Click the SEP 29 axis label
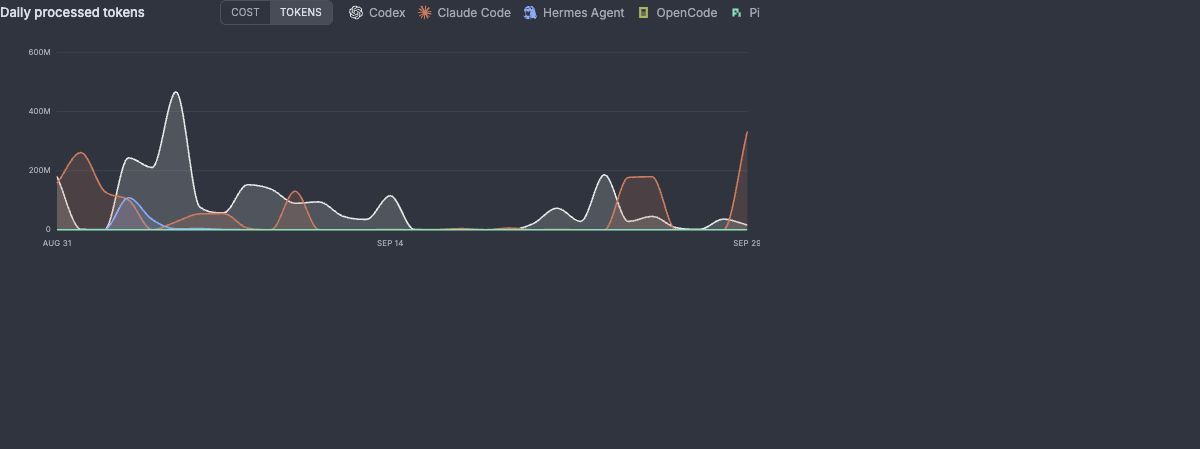This screenshot has height=449, width=1200. click(746, 243)
